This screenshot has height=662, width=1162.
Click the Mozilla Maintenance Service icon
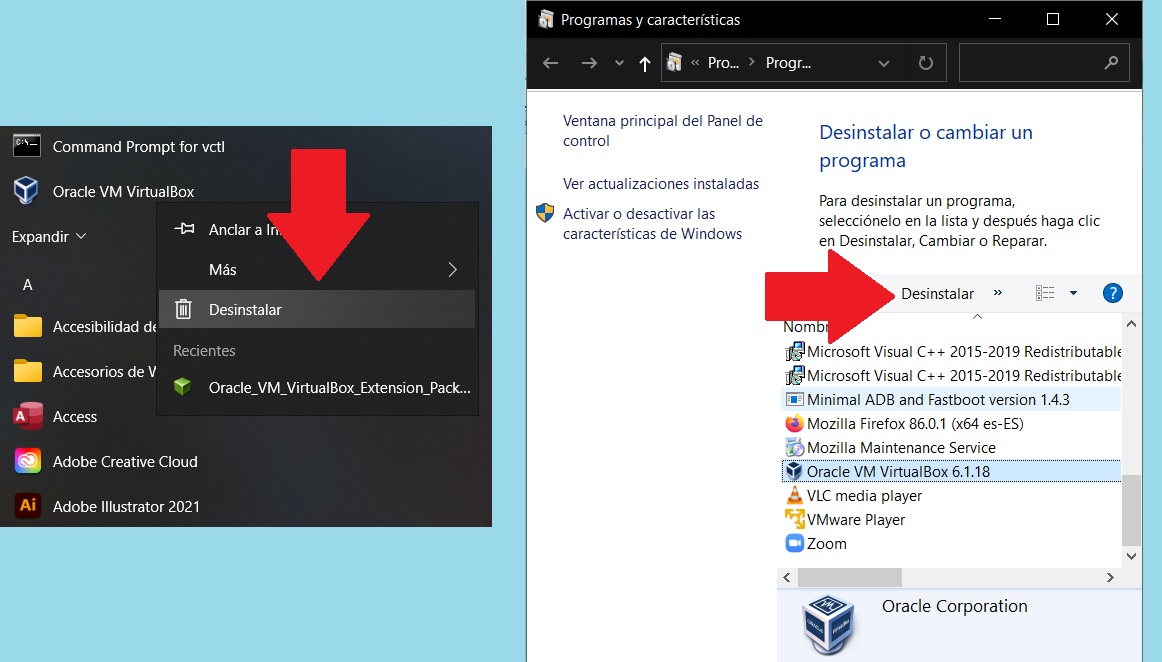(x=794, y=447)
